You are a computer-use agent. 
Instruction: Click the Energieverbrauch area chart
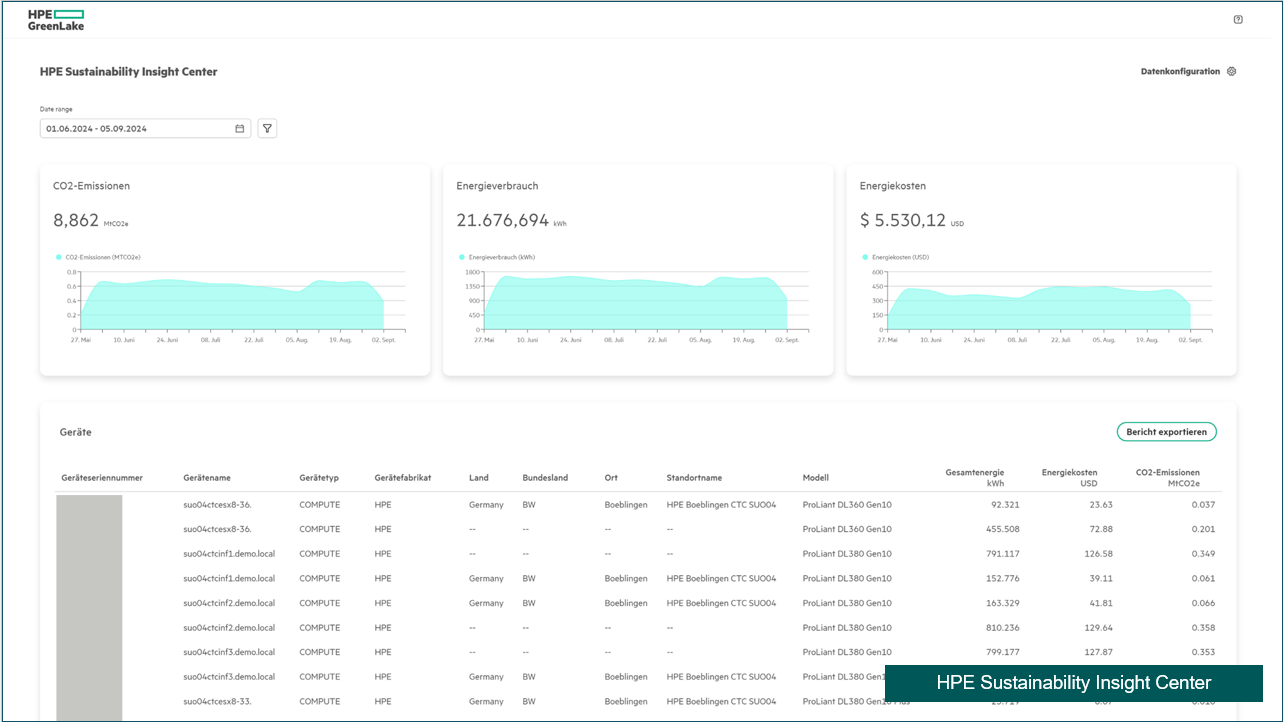tap(636, 304)
